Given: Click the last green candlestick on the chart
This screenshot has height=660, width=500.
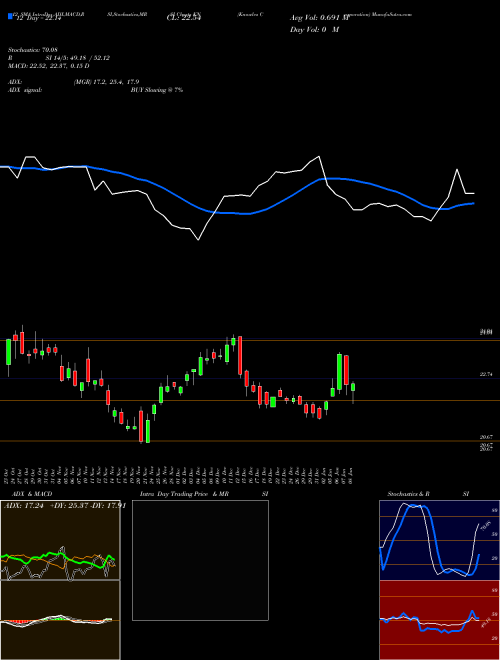Looking at the screenshot, I should [x=353, y=387].
